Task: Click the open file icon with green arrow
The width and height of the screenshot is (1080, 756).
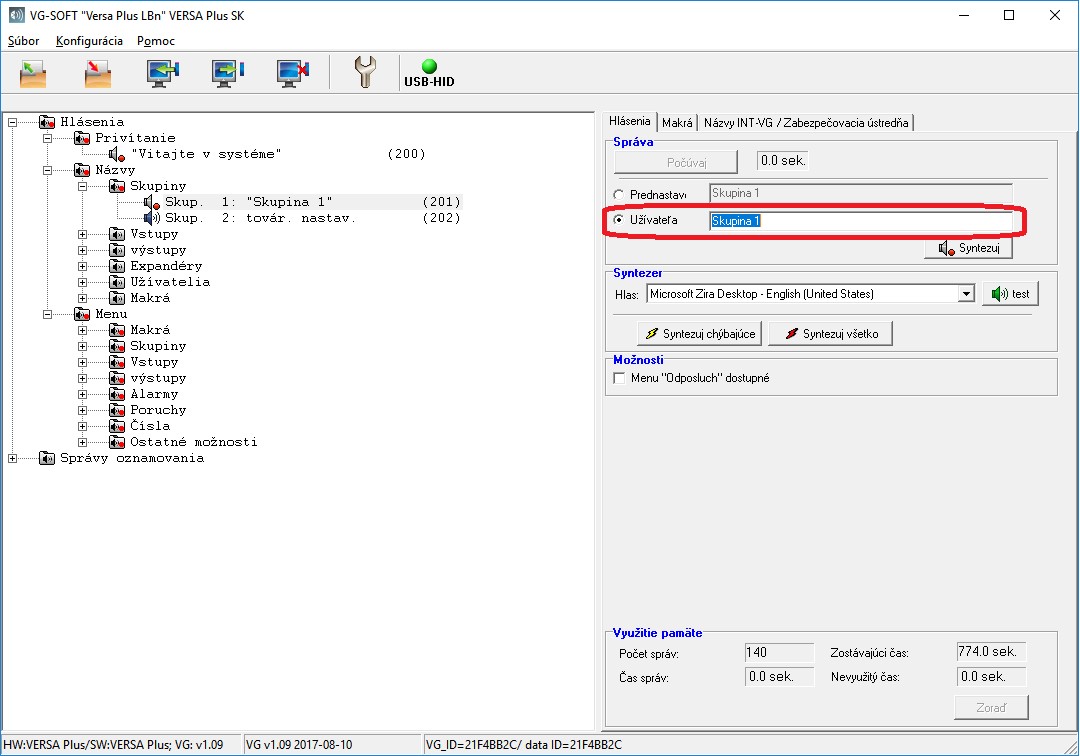Action: [x=34, y=72]
